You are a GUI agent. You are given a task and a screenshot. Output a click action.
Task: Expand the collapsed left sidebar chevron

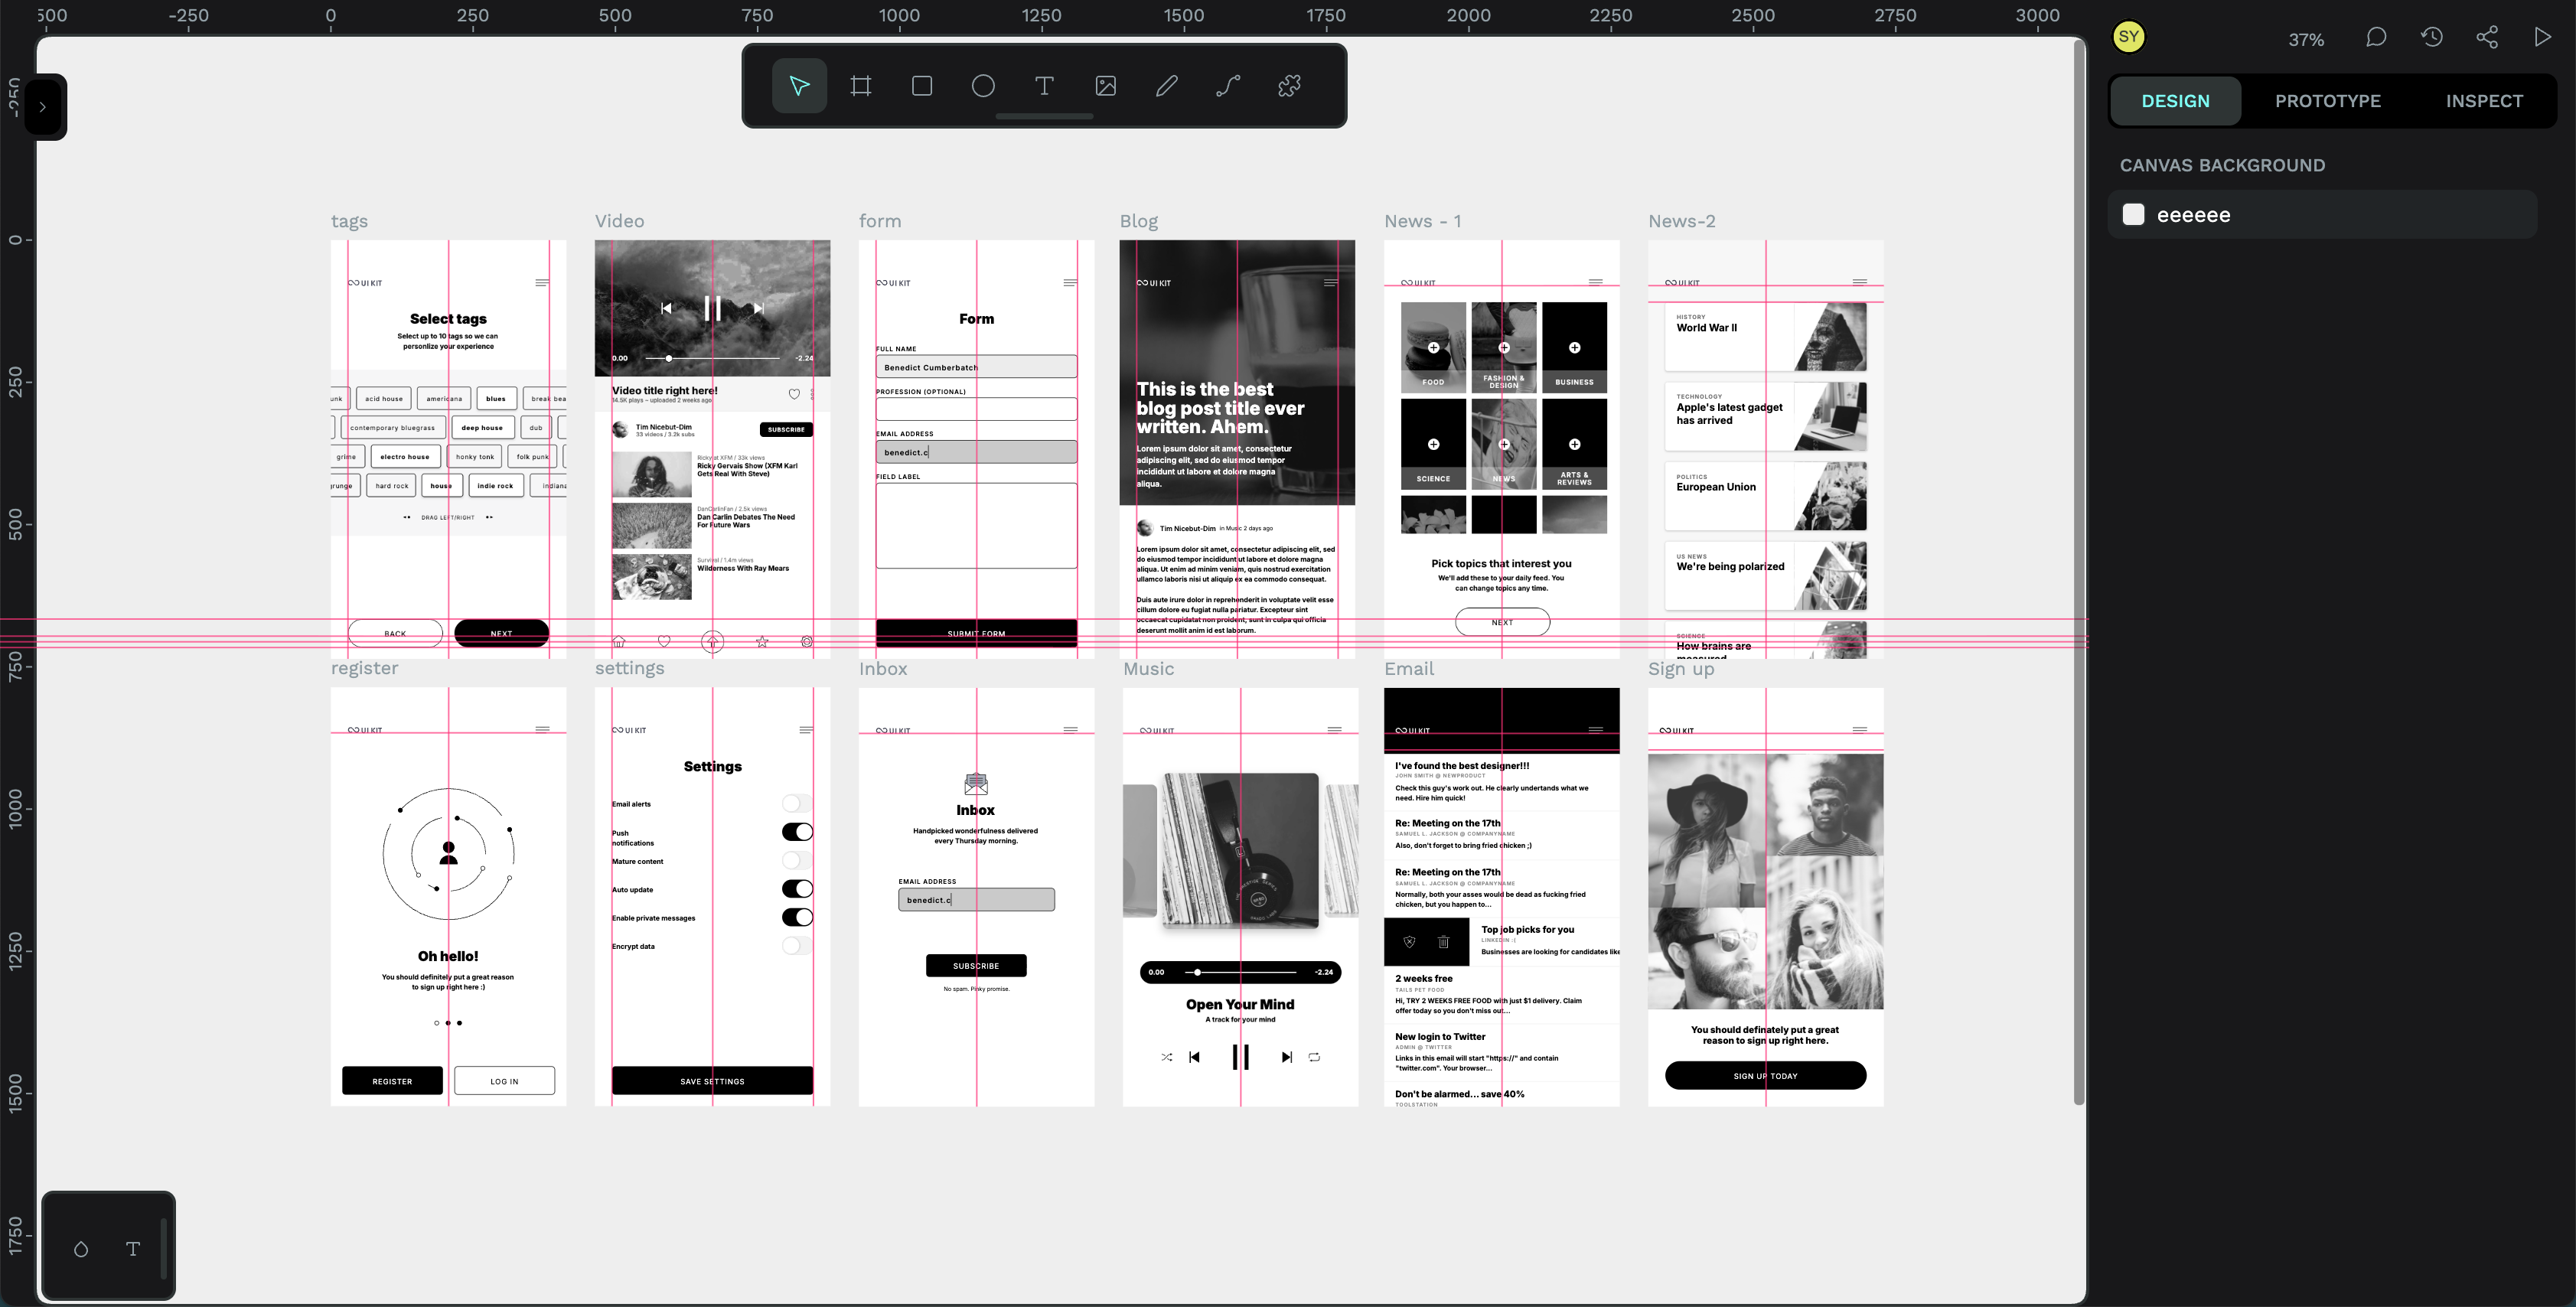tap(42, 107)
